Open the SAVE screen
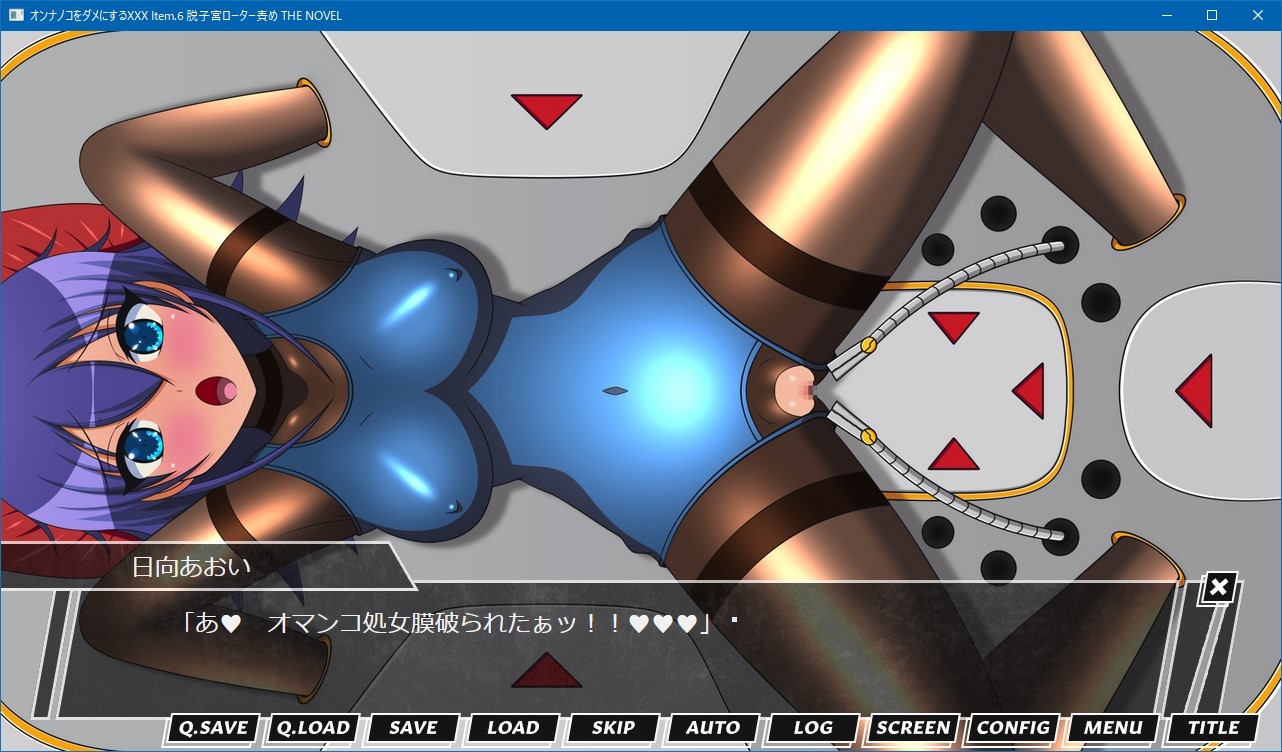 (413, 728)
